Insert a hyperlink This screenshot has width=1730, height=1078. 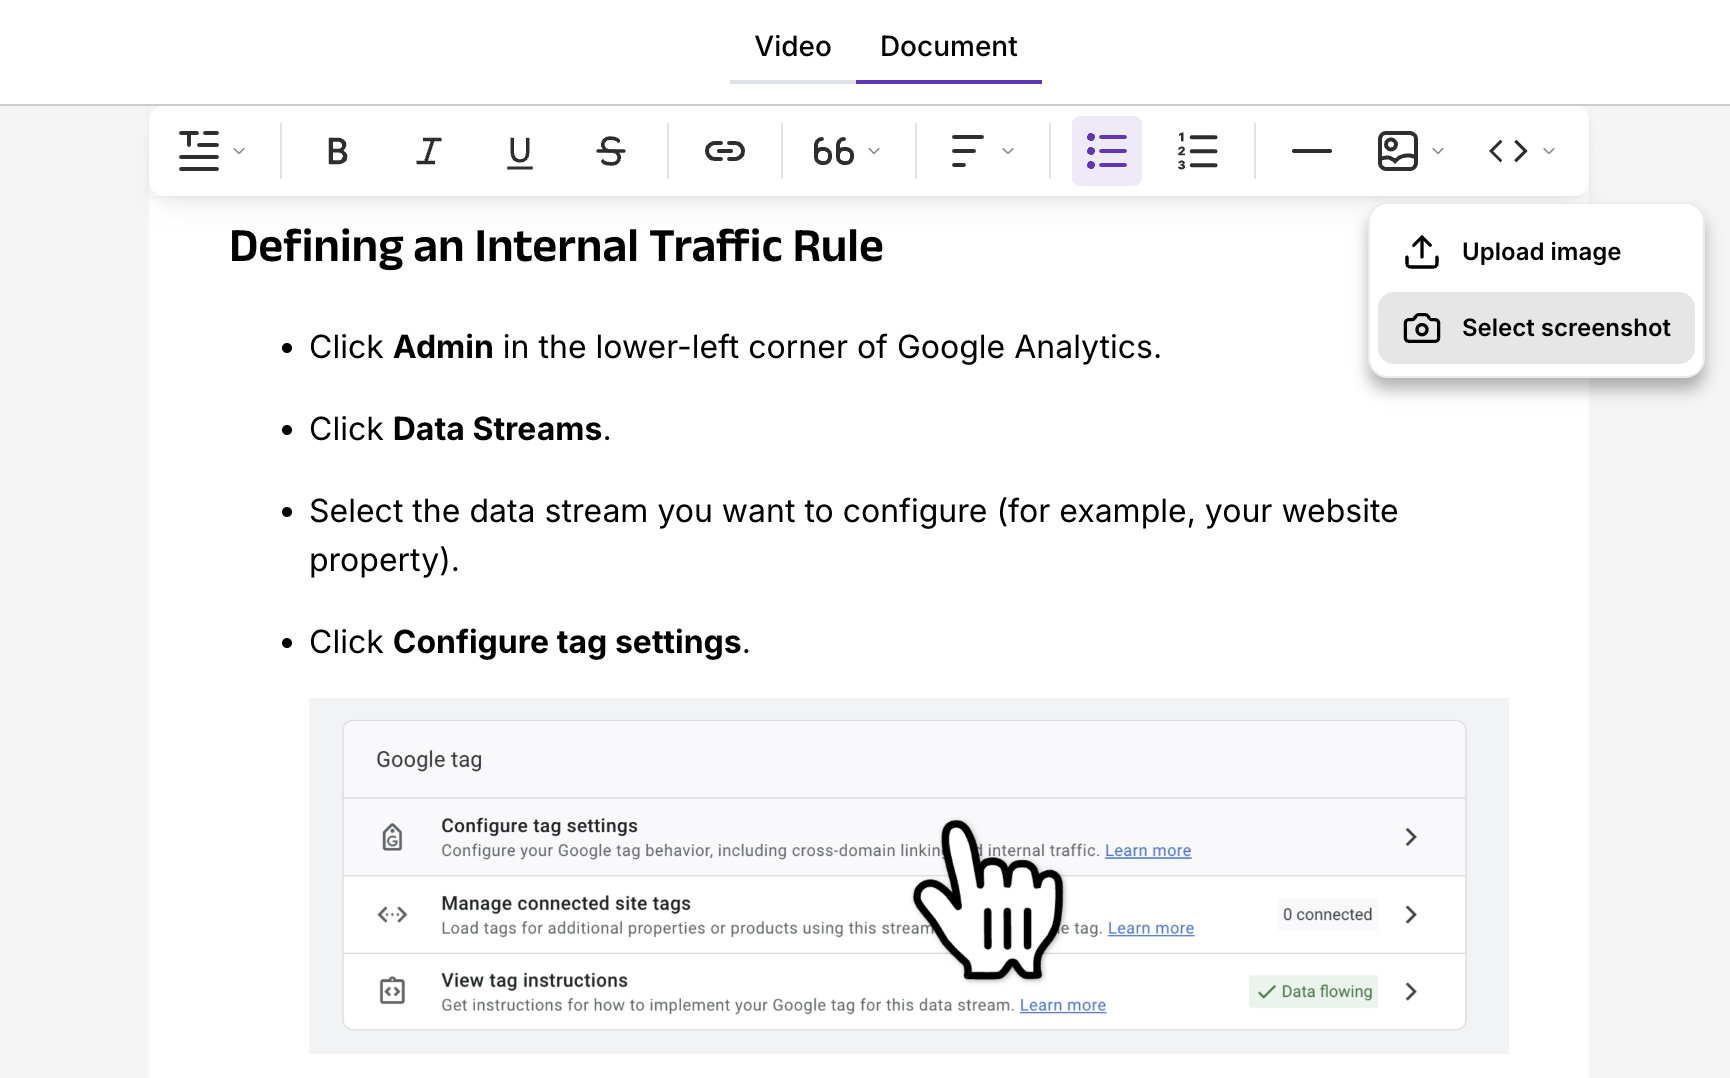[724, 151]
